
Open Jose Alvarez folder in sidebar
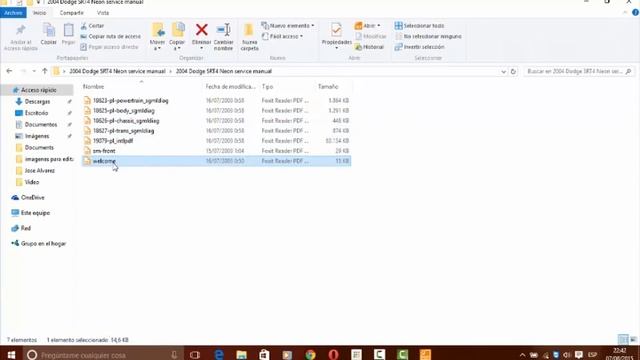click(x=39, y=171)
